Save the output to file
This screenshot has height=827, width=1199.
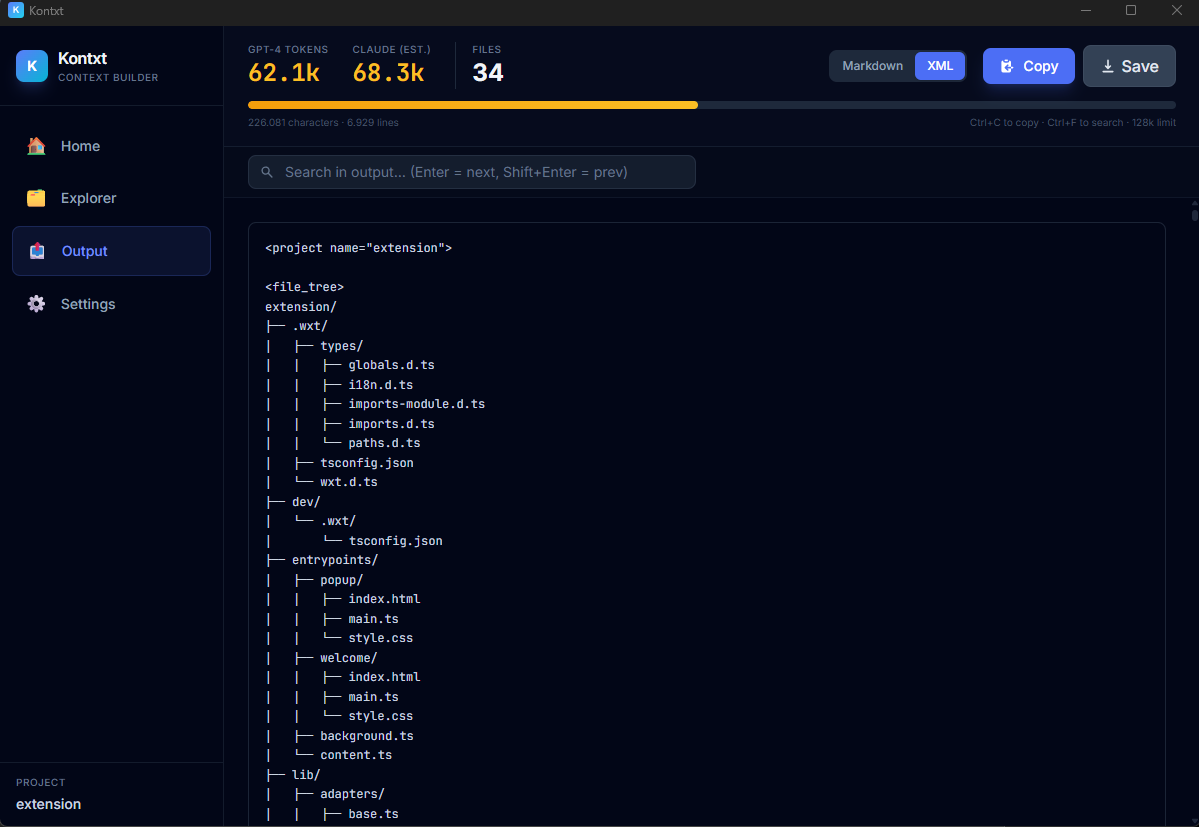pos(1129,66)
